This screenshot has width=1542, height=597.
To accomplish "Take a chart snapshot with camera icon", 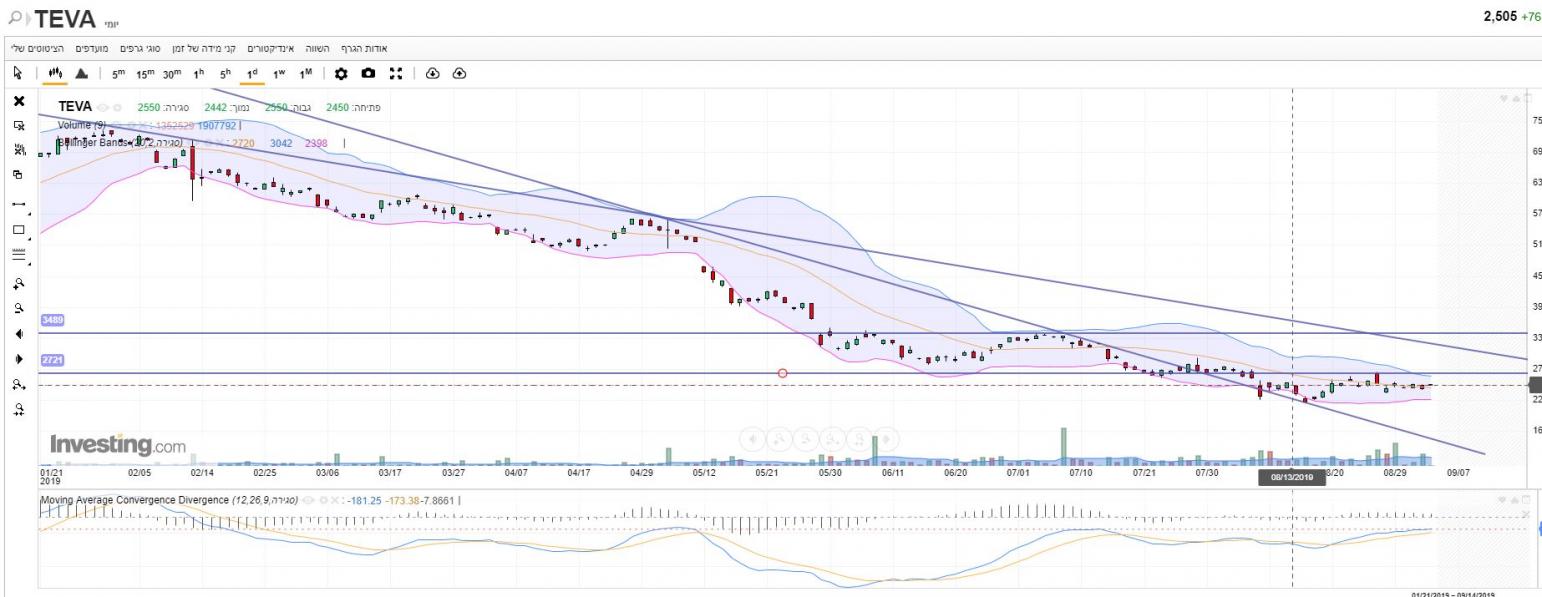I will click(x=368, y=74).
